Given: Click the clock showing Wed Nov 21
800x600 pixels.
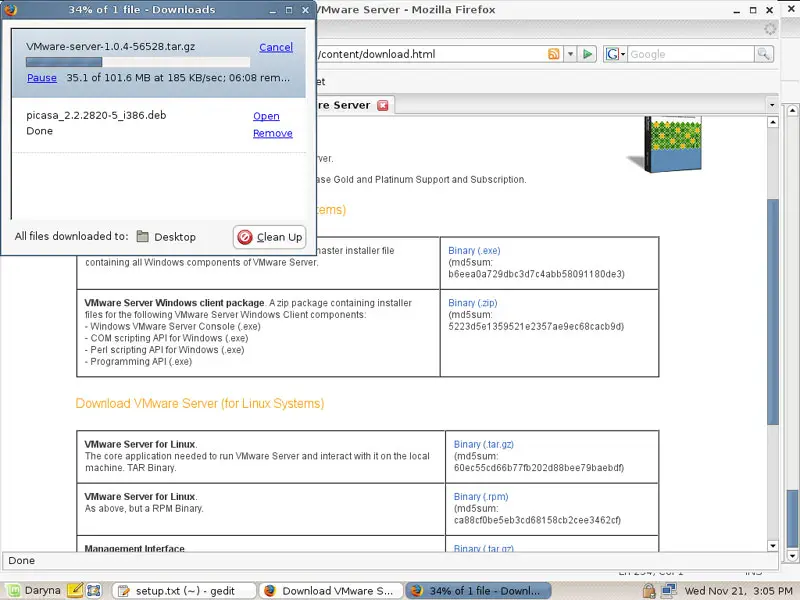Looking at the screenshot, I should [738, 591].
